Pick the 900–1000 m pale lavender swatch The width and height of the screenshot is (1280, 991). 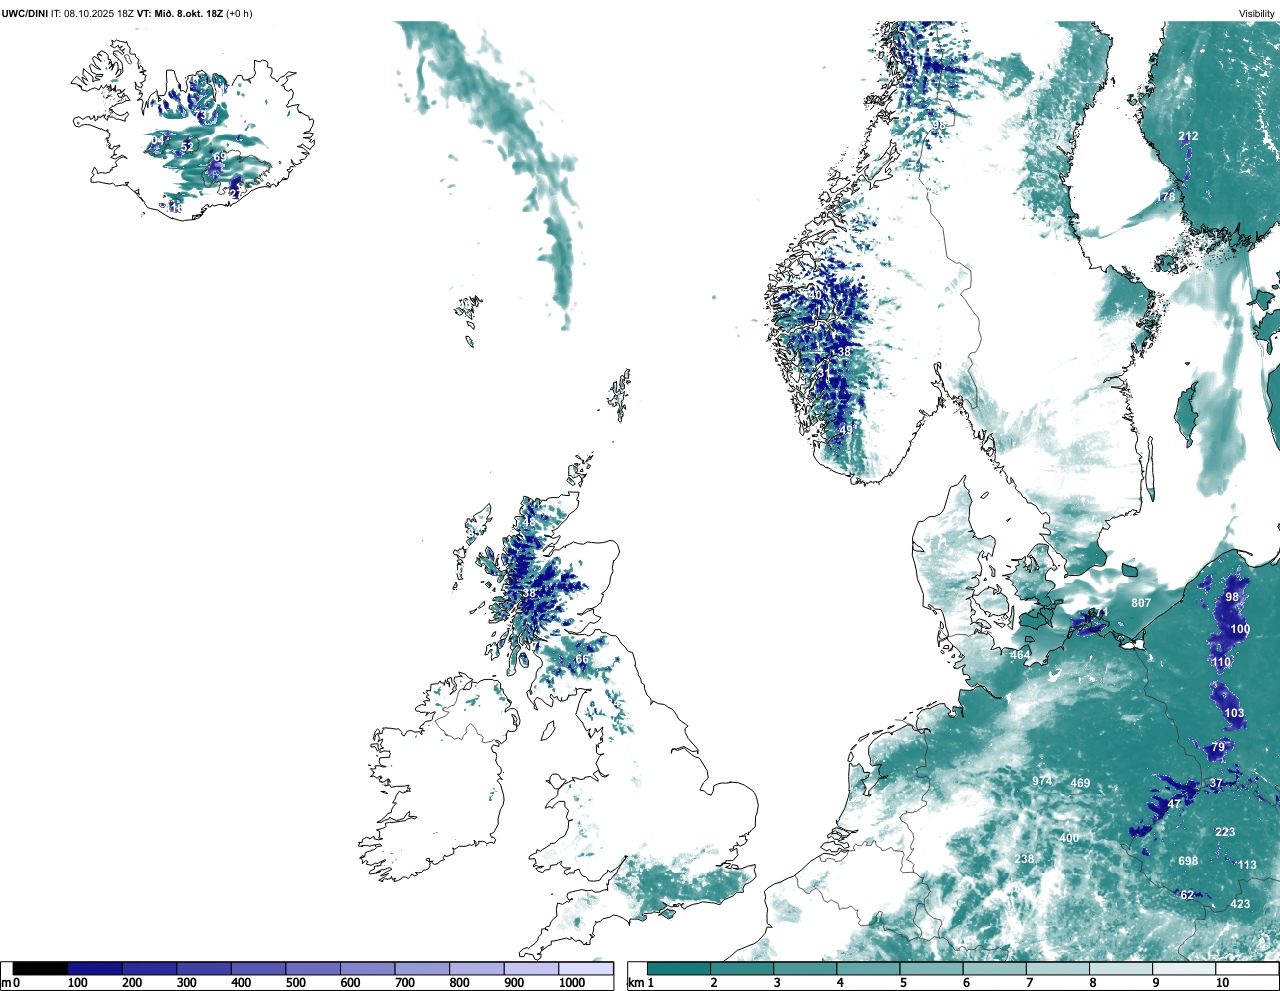(x=531, y=969)
